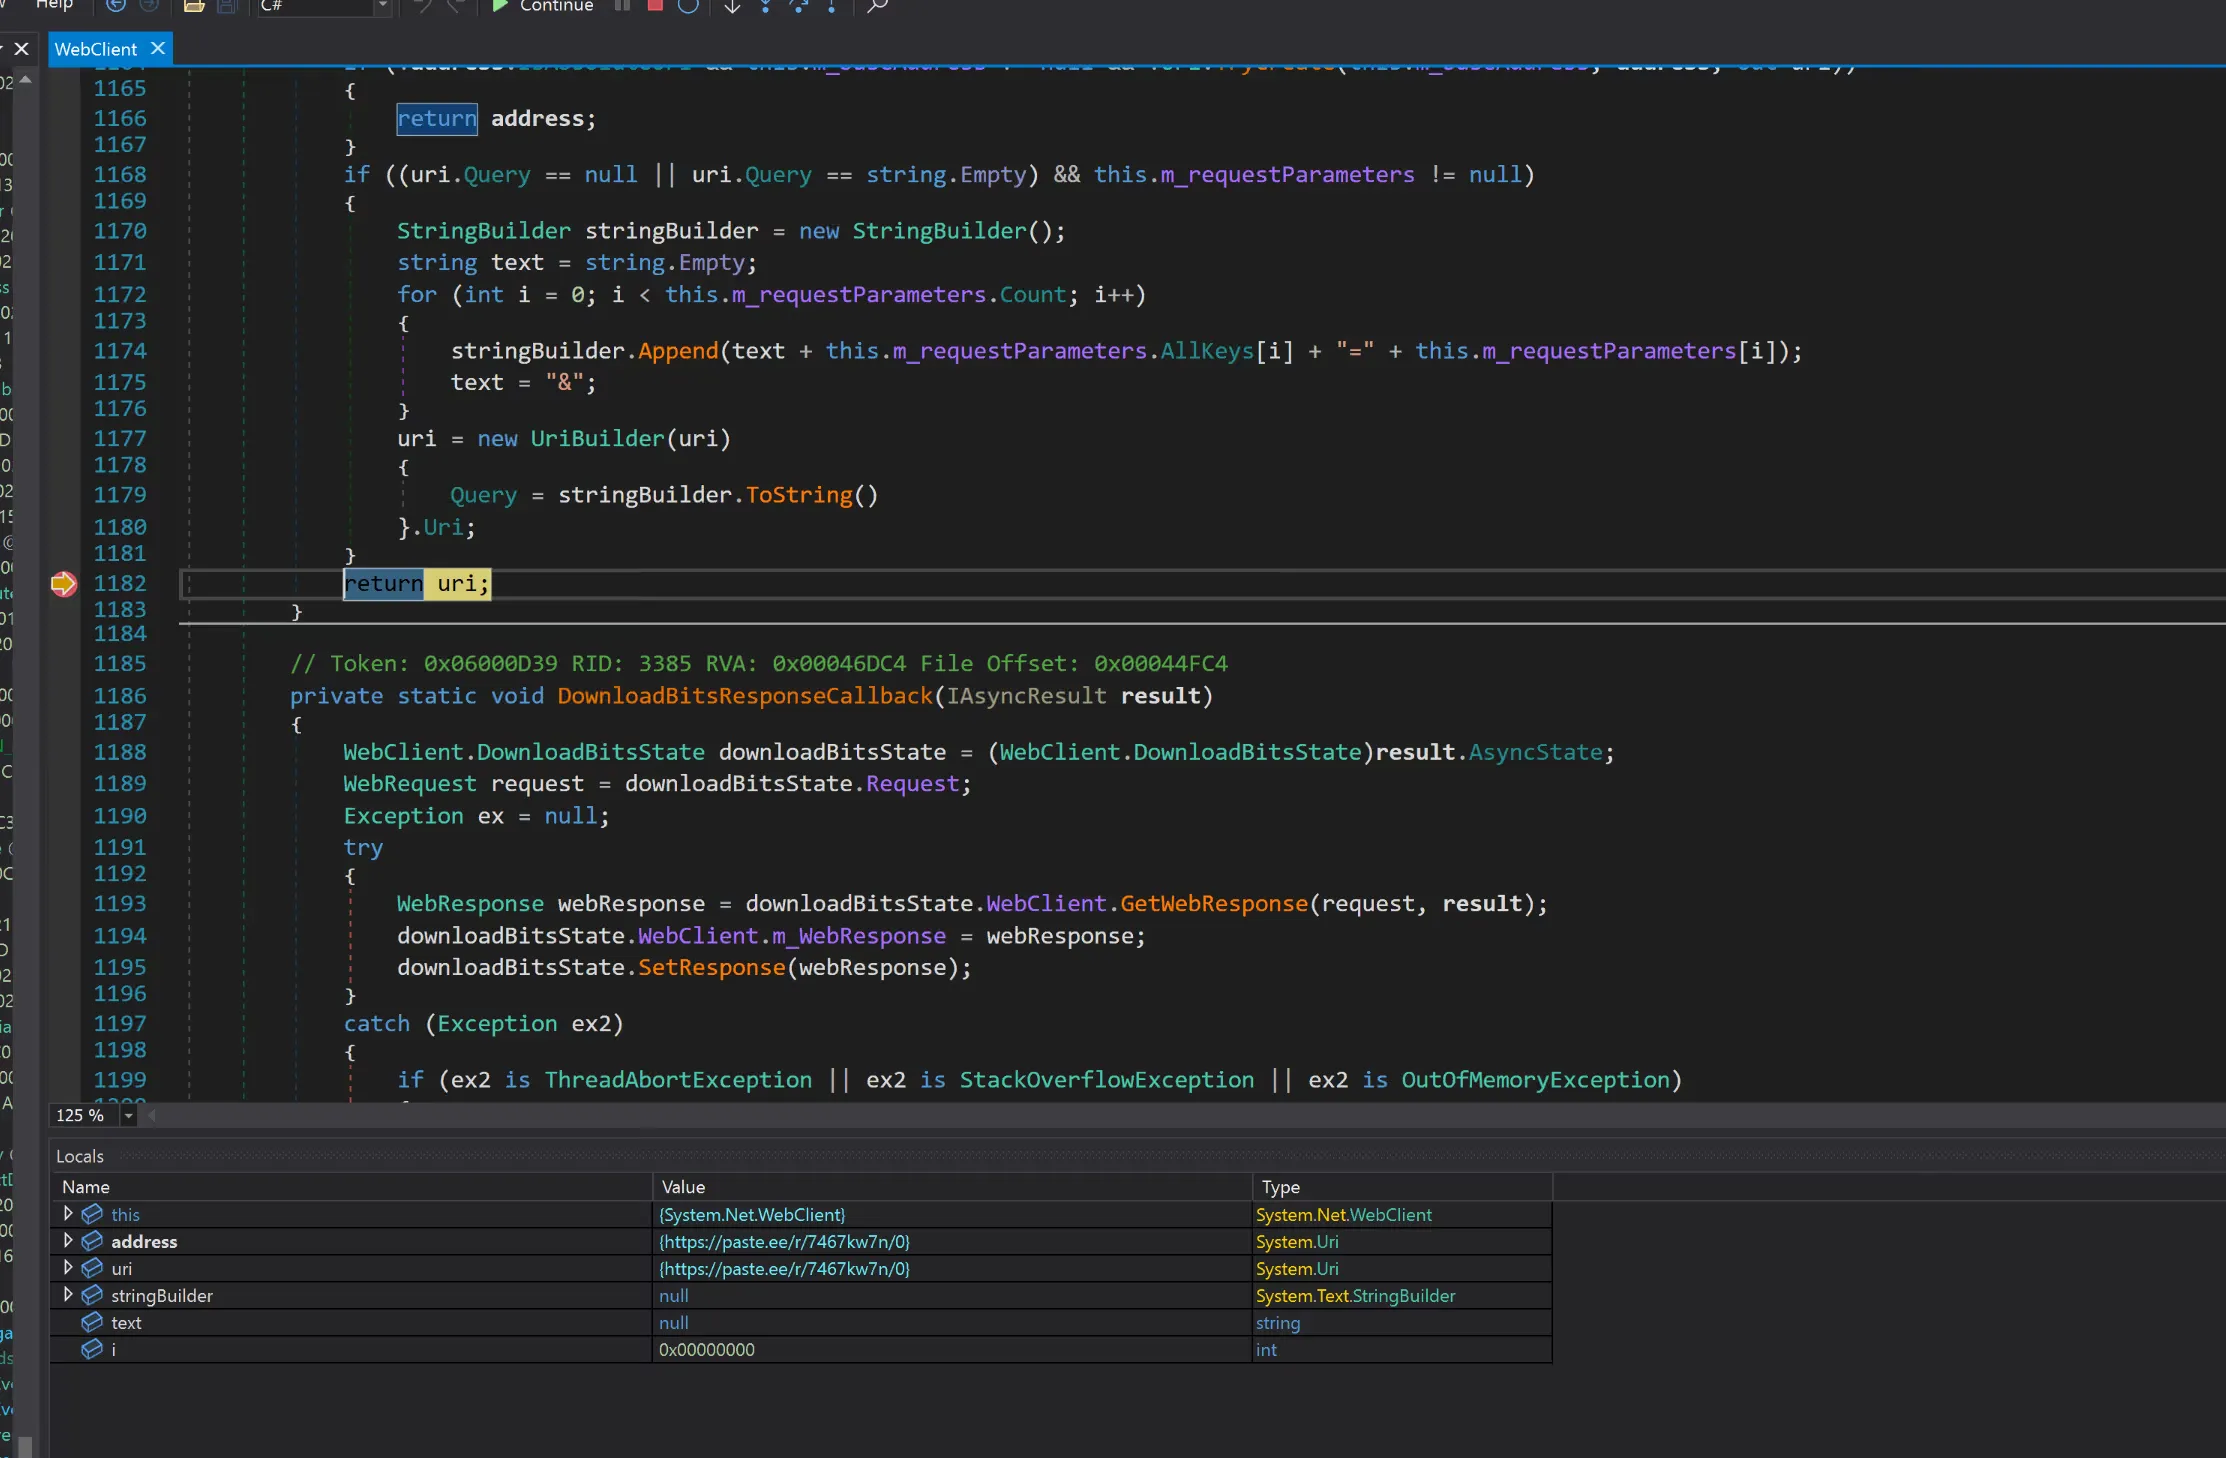2226x1458 pixels.
Task: Select the null value of stringBuilder
Action: pyautogui.click(x=674, y=1296)
